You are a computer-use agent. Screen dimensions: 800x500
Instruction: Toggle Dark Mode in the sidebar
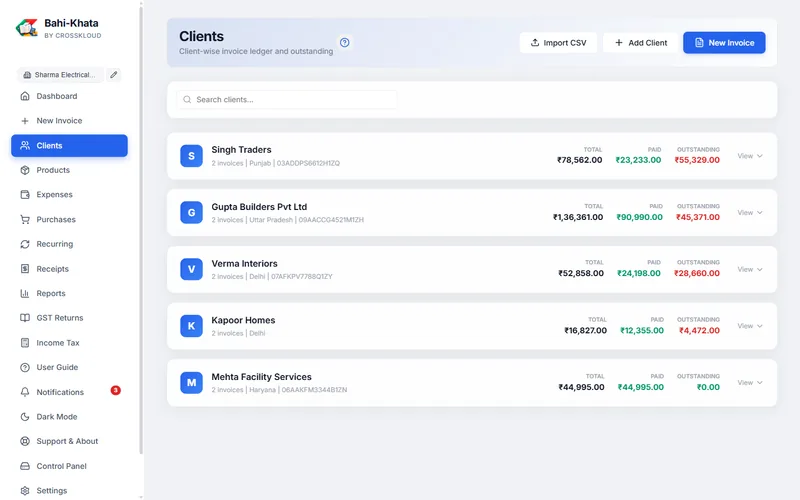point(69,417)
